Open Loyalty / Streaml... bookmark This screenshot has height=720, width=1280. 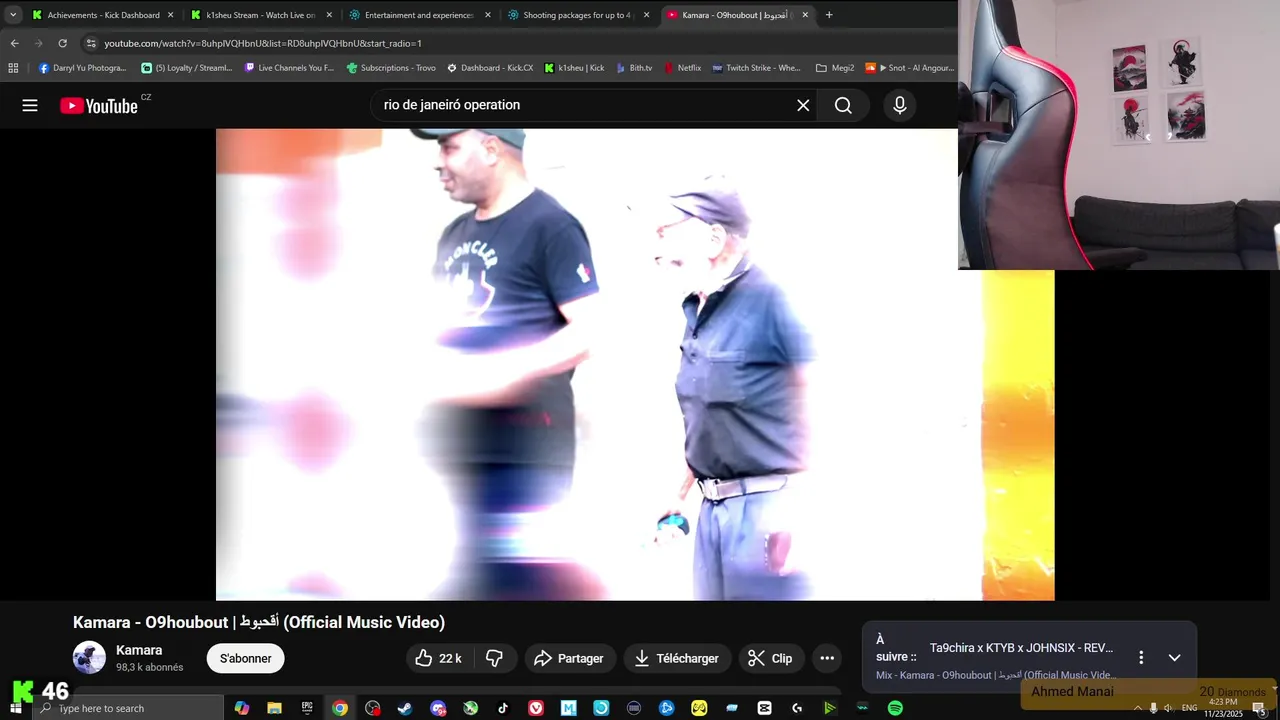187,68
